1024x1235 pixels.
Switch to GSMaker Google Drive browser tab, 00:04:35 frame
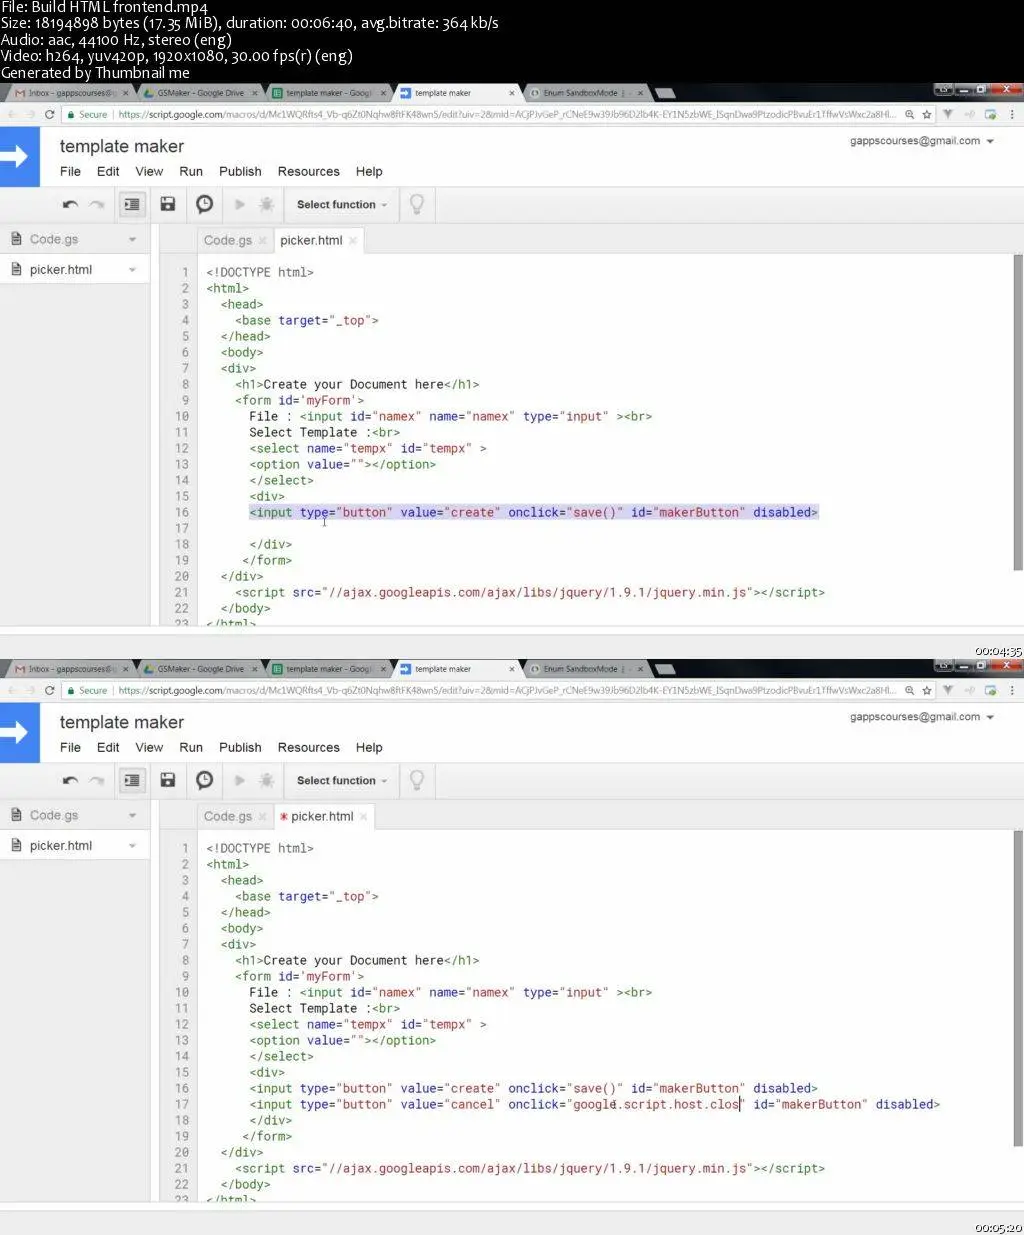[200, 93]
